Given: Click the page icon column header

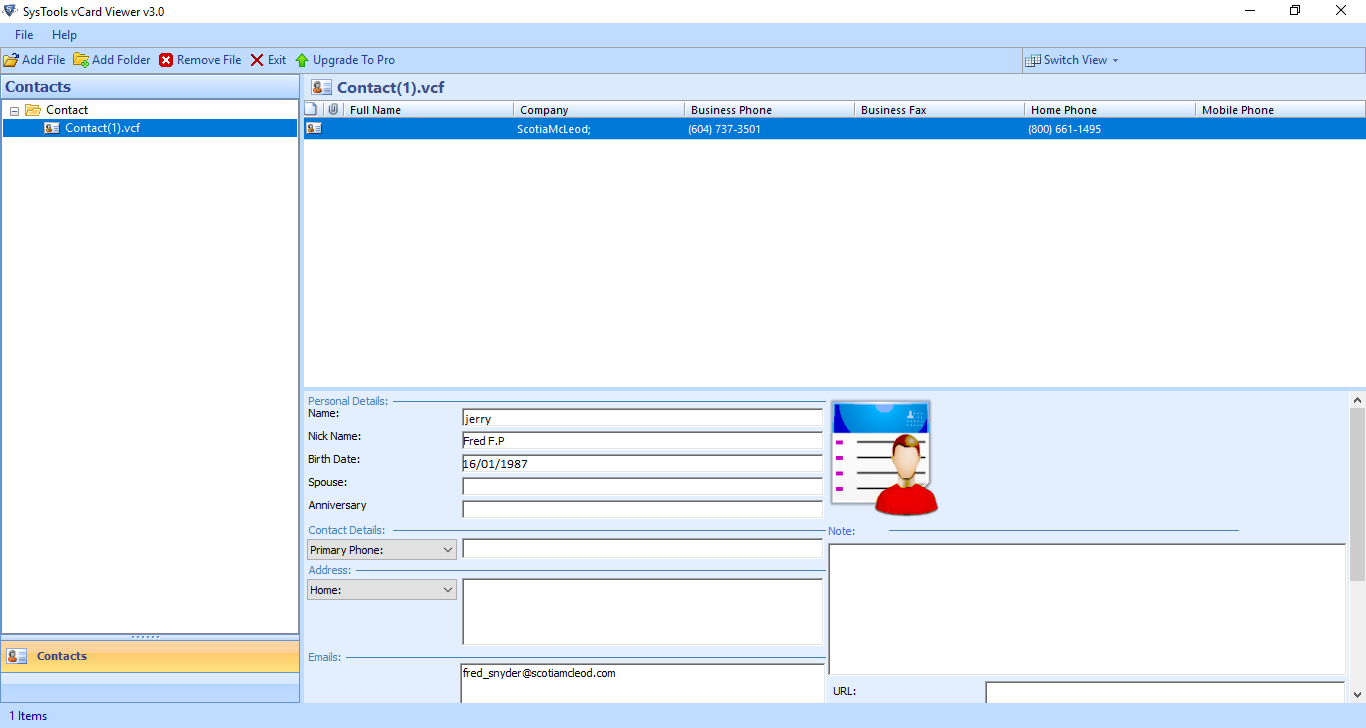Looking at the screenshot, I should point(312,109).
